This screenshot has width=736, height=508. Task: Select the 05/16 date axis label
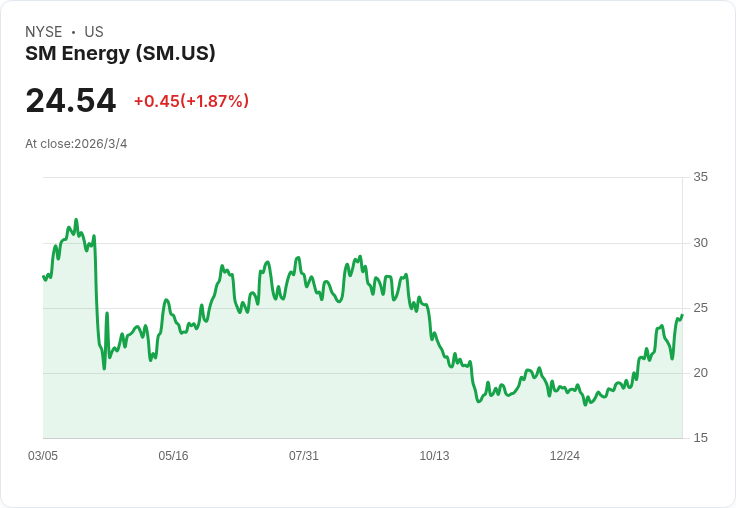tap(173, 456)
